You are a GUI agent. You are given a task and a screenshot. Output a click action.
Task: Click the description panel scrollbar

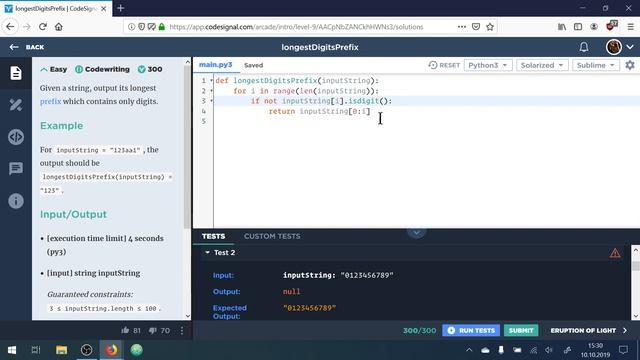pos(187,147)
